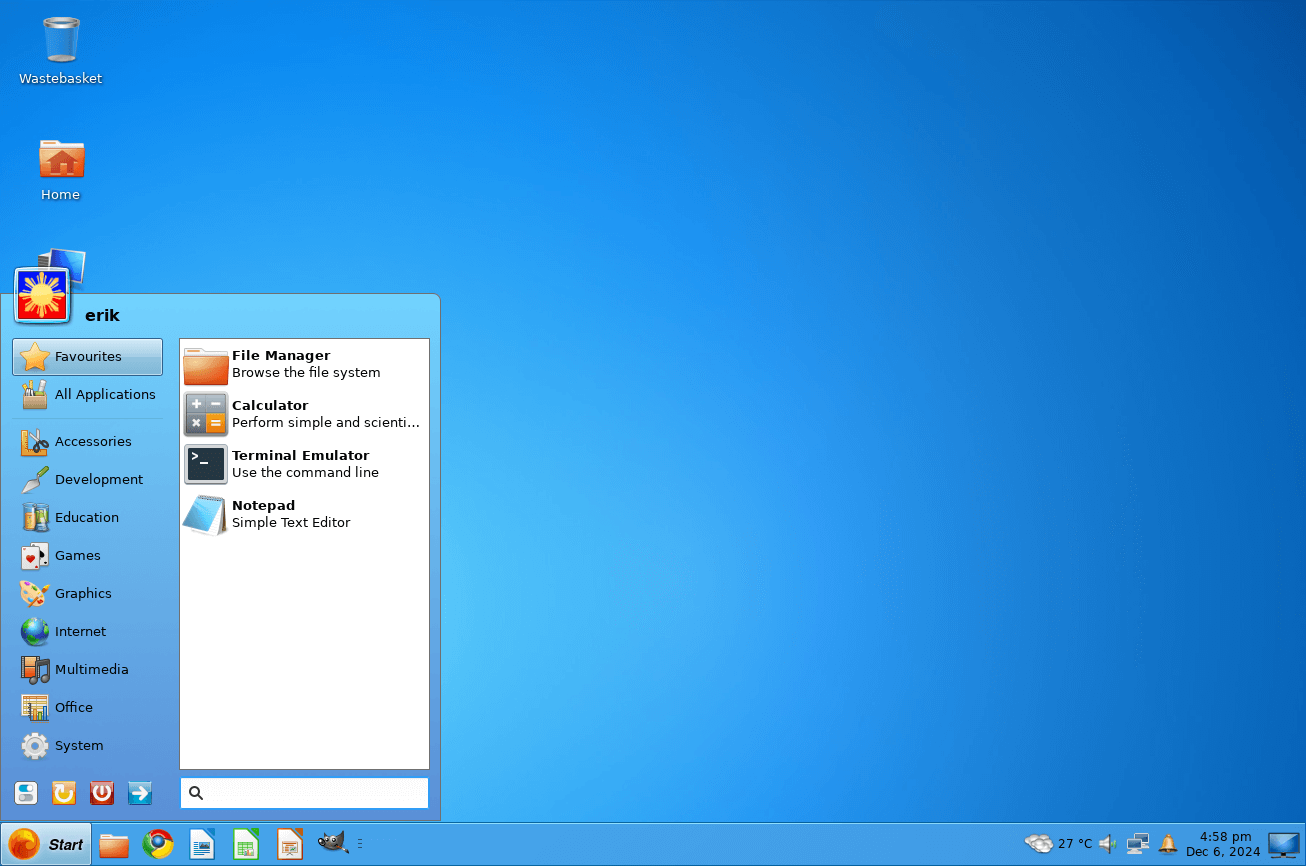Image resolution: width=1306 pixels, height=866 pixels.
Task: Launch Notepad from favourites
Action: 304,515
